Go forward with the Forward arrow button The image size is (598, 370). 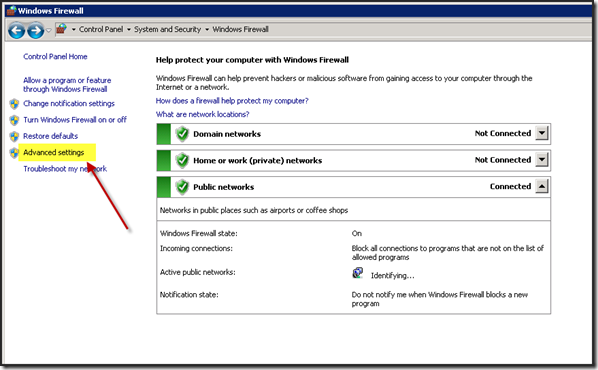(35, 31)
